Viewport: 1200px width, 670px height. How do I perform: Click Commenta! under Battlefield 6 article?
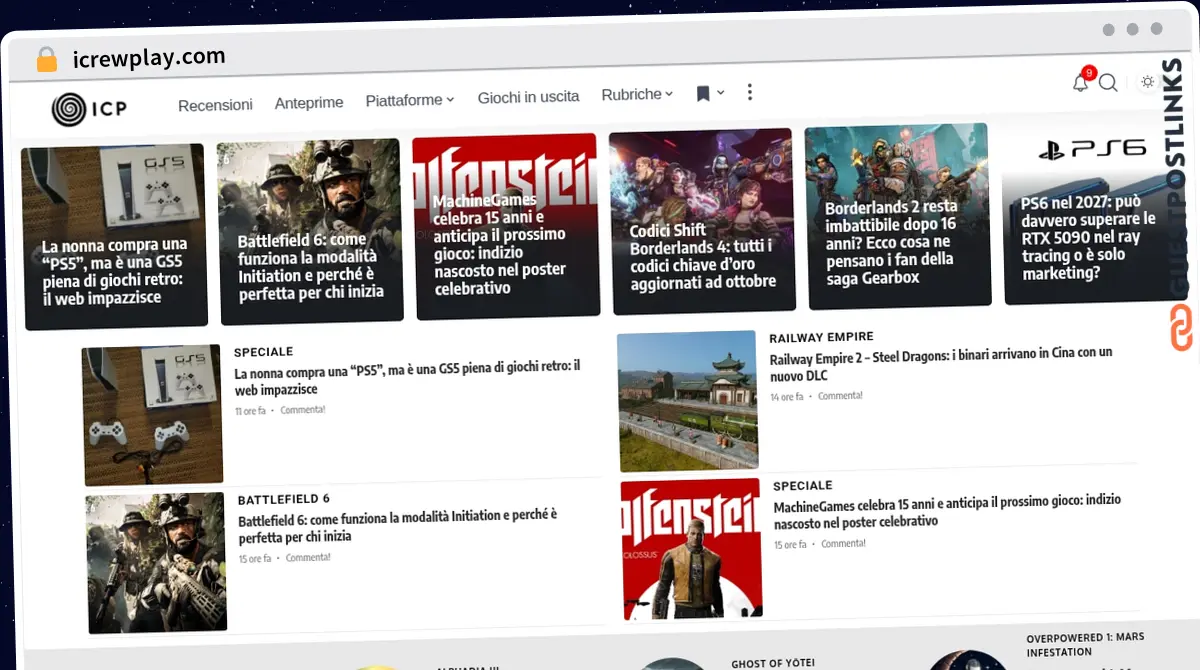pyautogui.click(x=307, y=557)
